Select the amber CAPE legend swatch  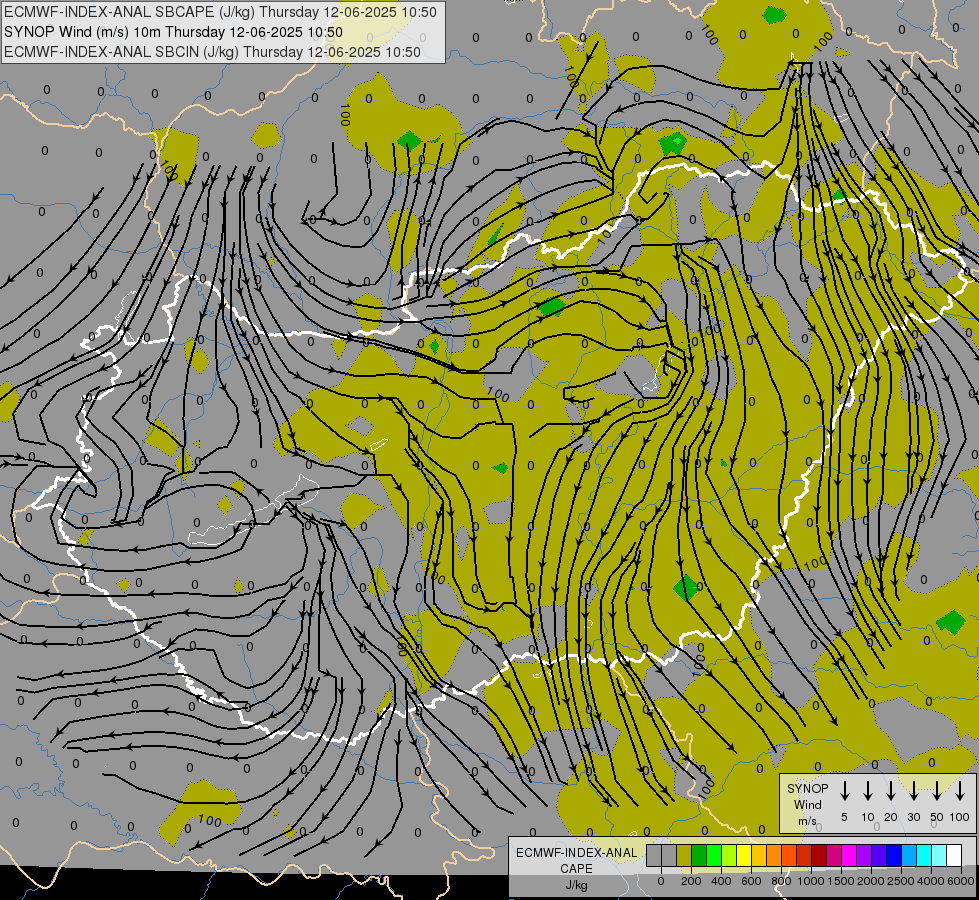point(759,855)
